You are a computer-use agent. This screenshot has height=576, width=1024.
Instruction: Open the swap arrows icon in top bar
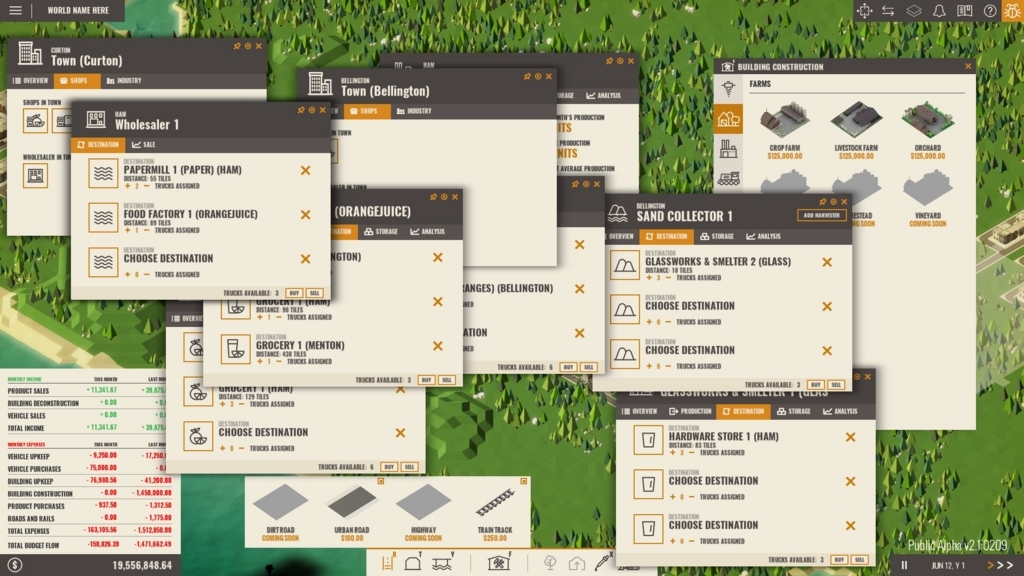(888, 10)
